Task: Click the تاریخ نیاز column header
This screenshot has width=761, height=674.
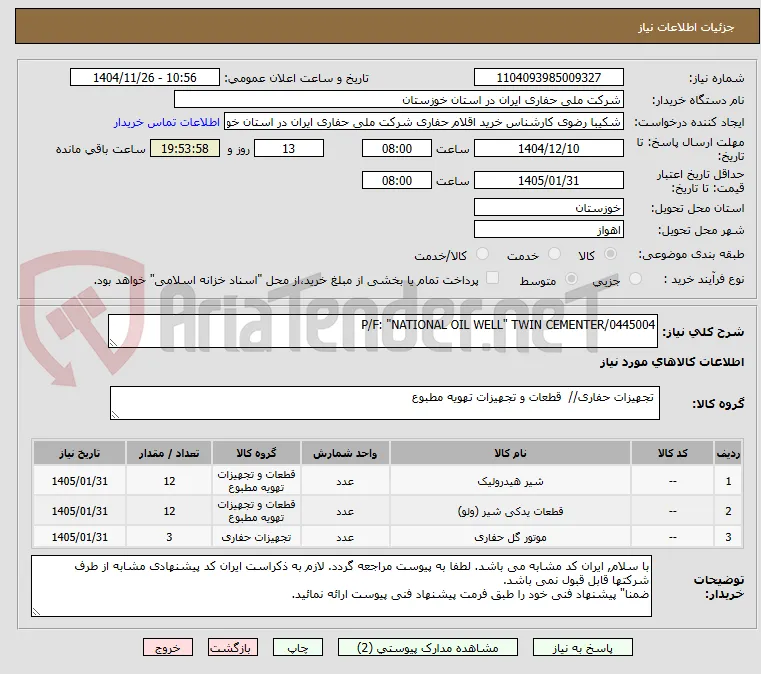Action: [80, 453]
